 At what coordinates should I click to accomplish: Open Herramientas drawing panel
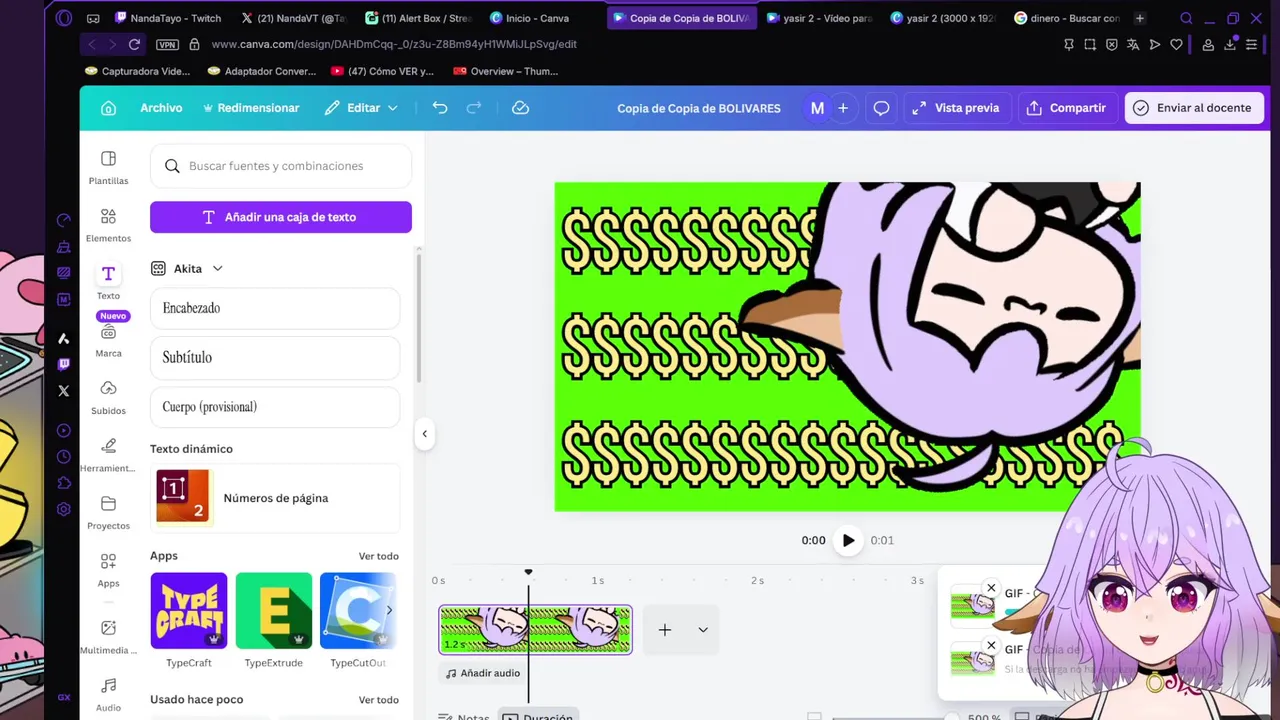(108, 455)
